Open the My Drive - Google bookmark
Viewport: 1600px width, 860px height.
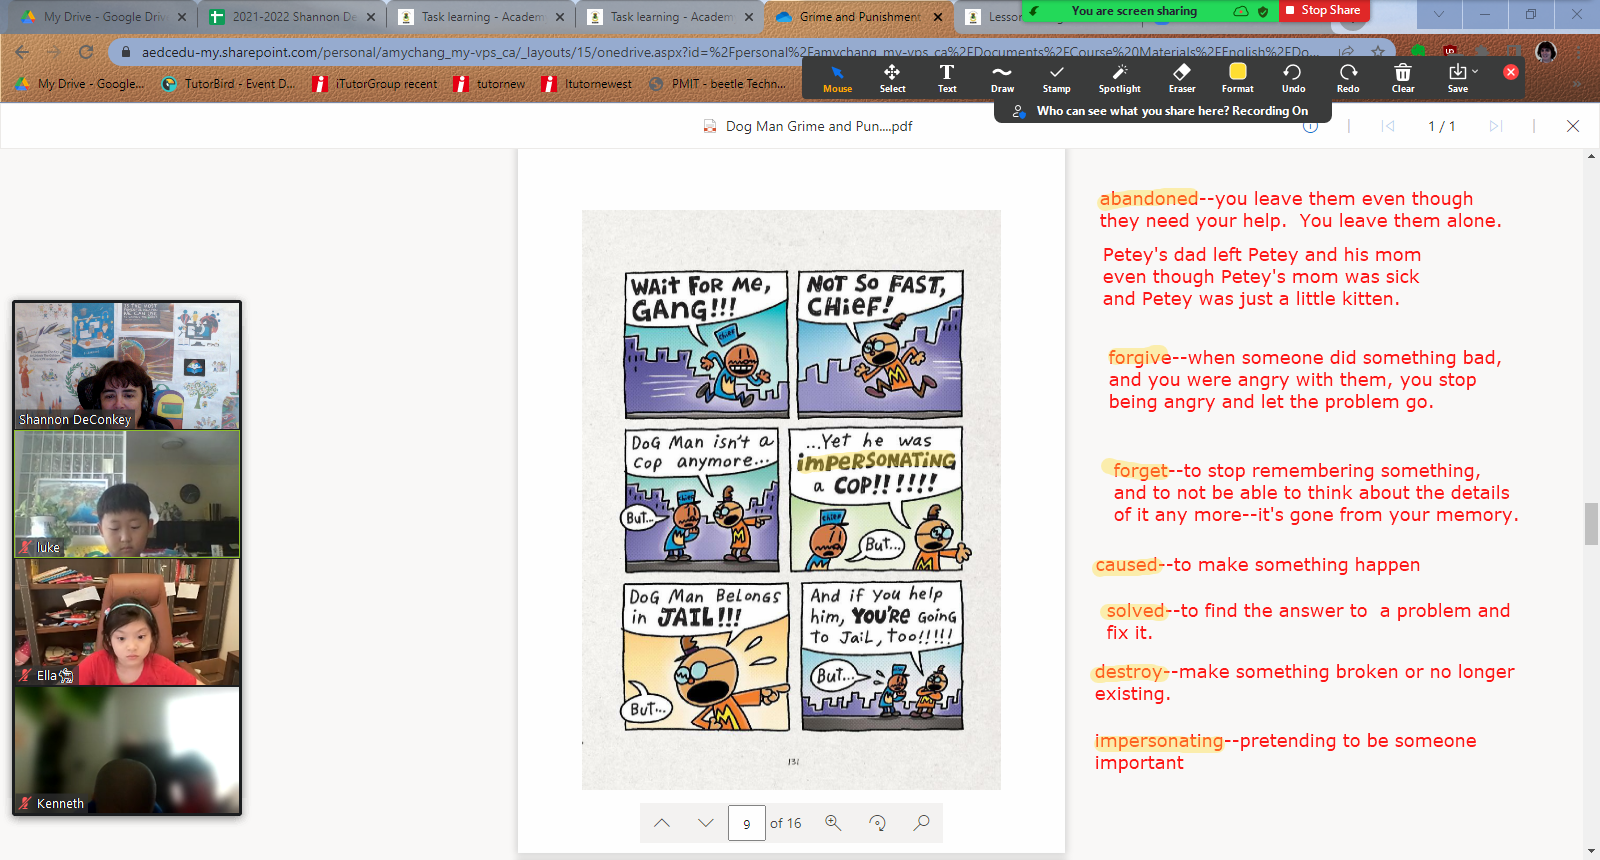(x=80, y=84)
